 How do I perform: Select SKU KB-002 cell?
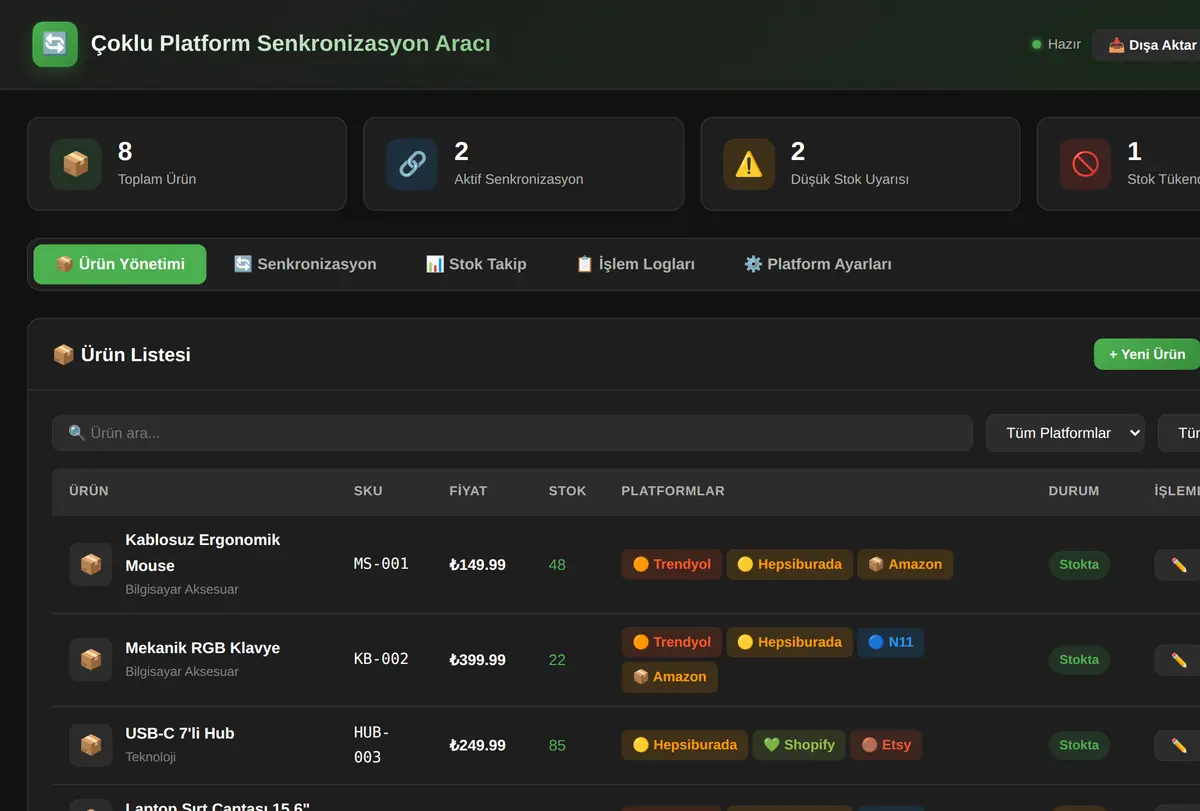[x=381, y=659]
